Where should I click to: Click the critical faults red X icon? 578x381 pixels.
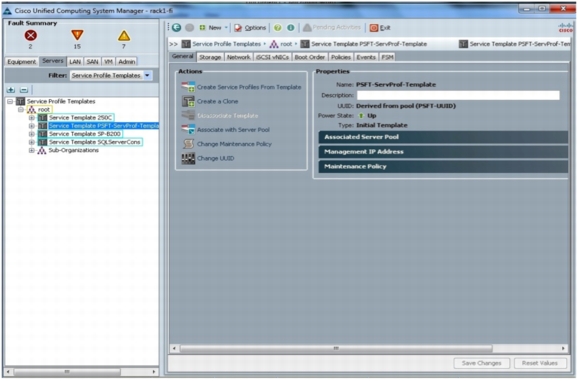tap(31, 35)
